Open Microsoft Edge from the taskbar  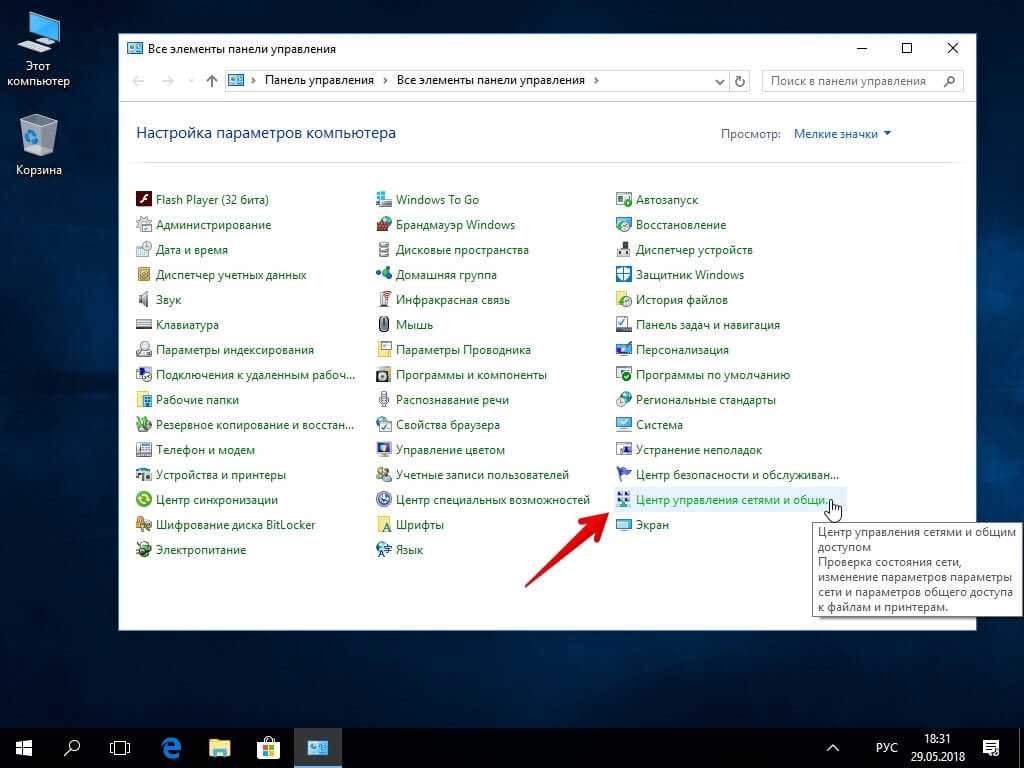171,747
